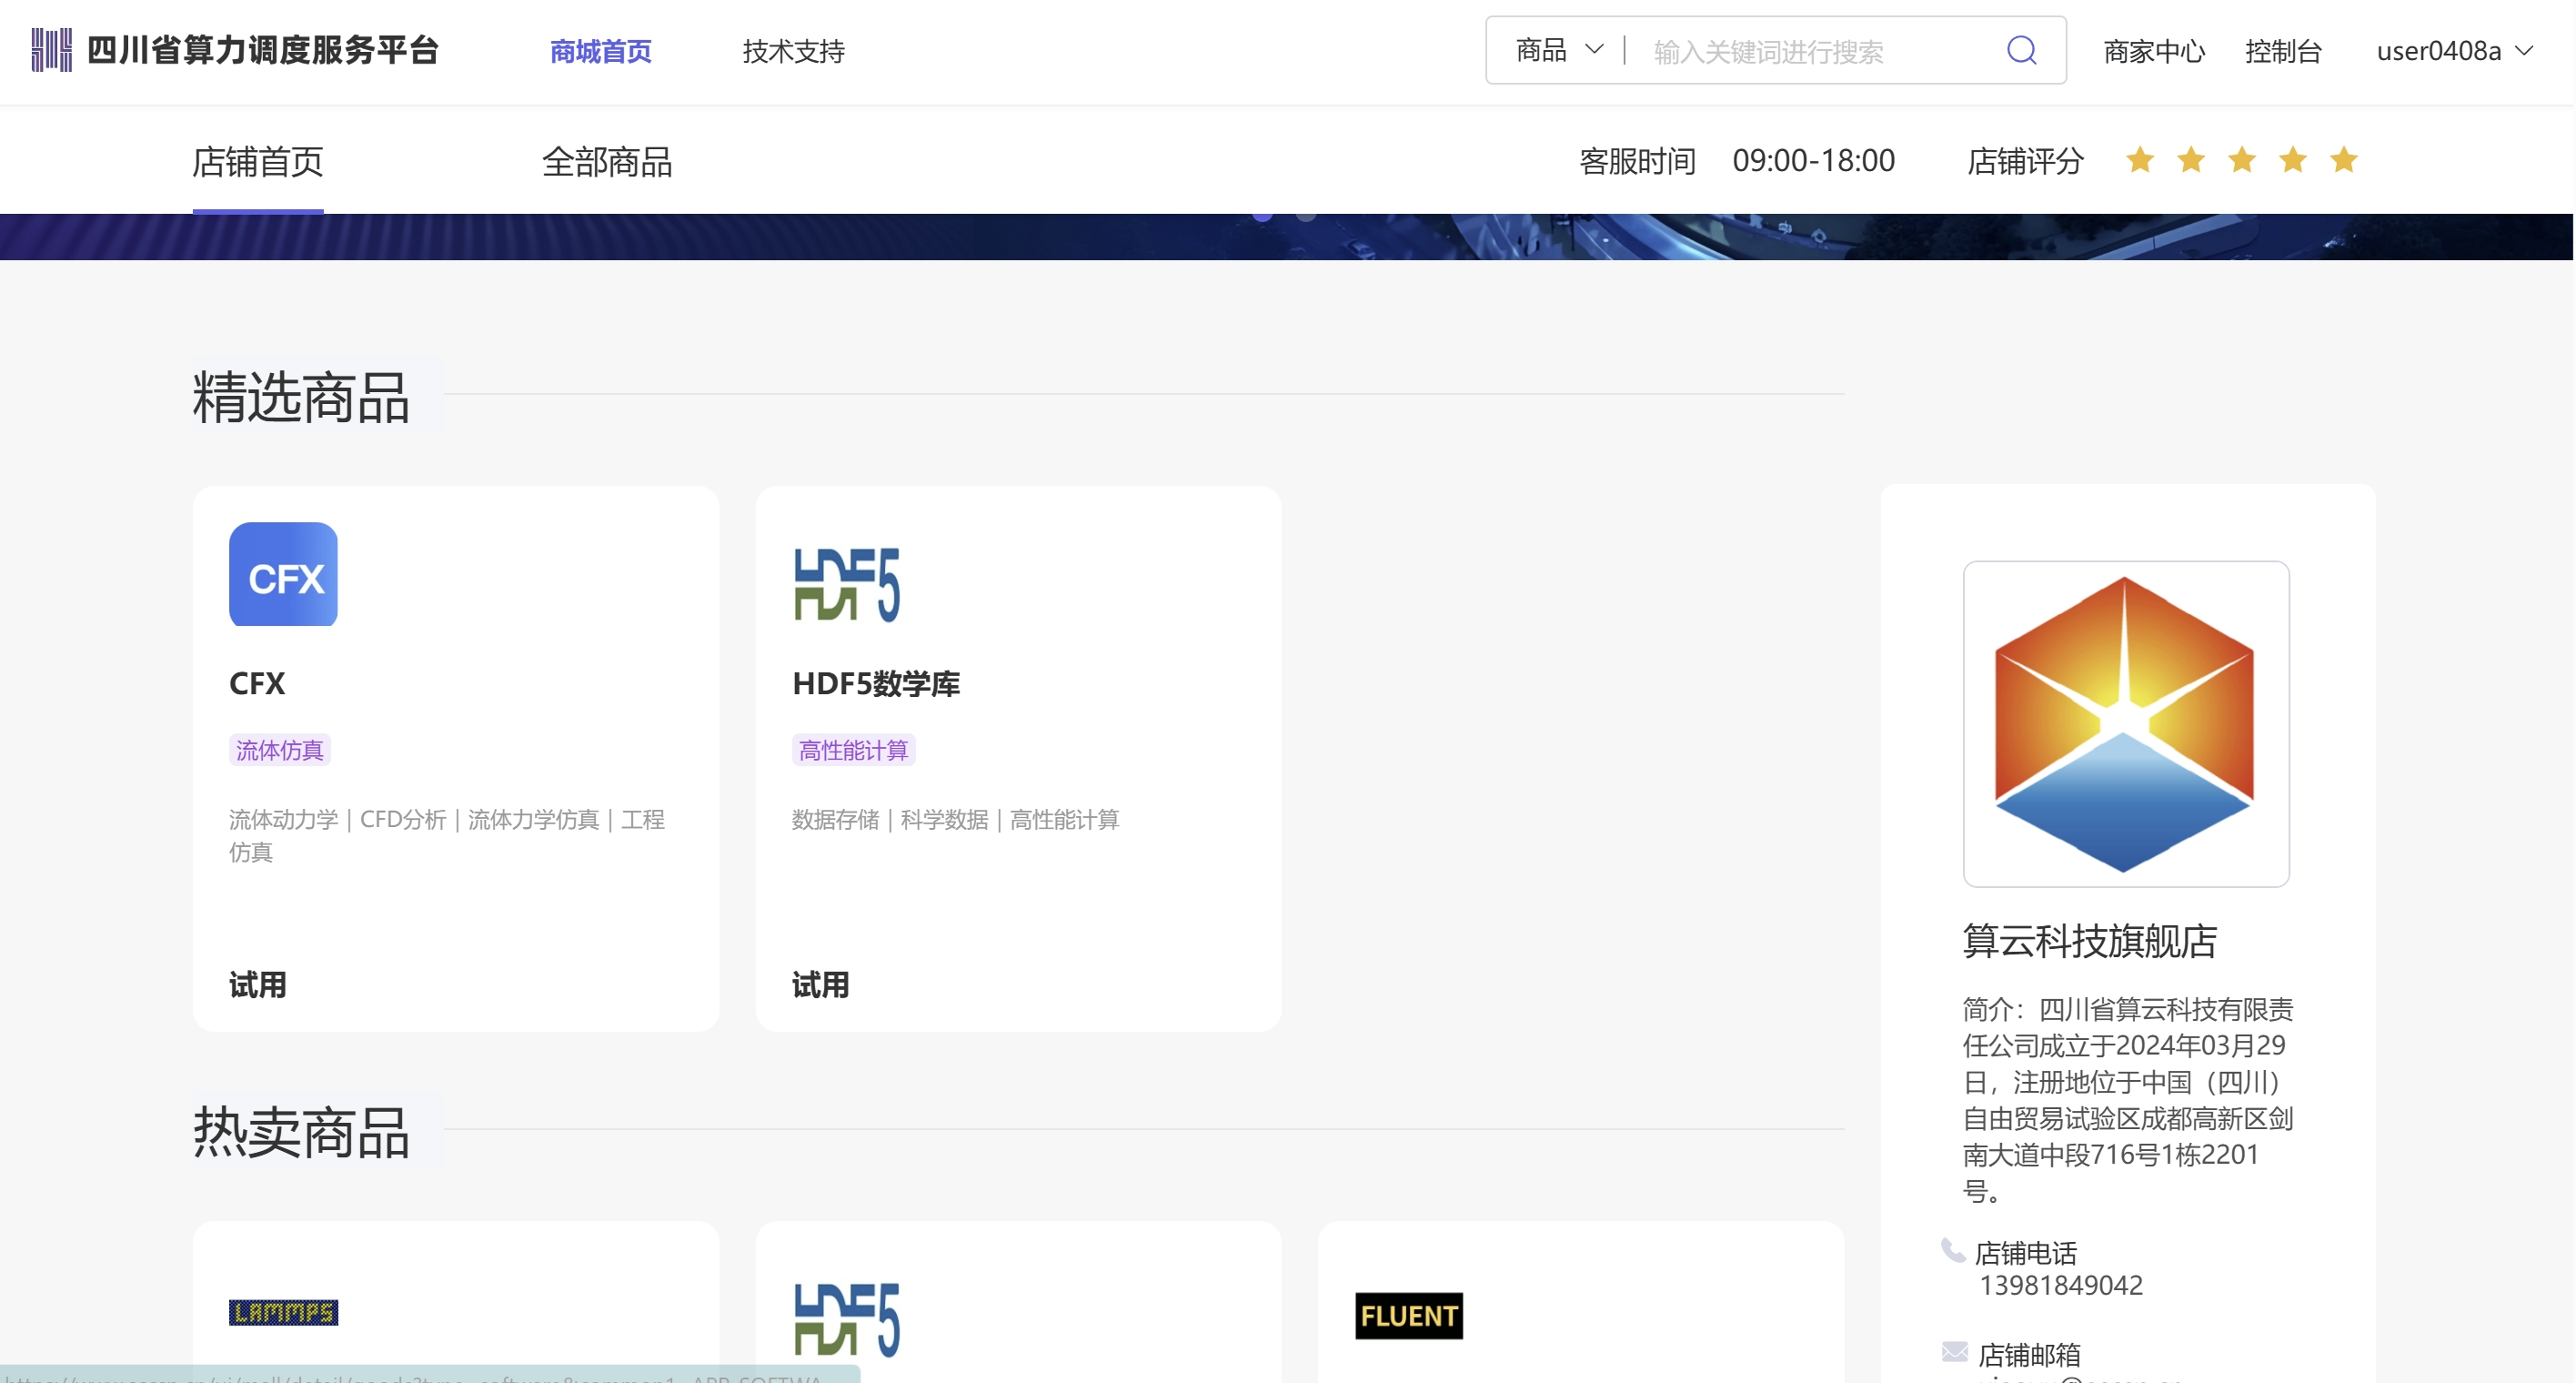
Task: Open the user0408a account menu
Action: click(2454, 51)
